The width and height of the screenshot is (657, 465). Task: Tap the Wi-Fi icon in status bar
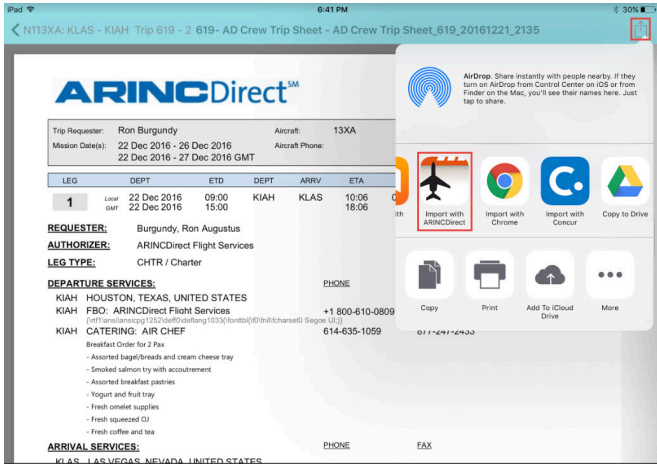(31, 9)
